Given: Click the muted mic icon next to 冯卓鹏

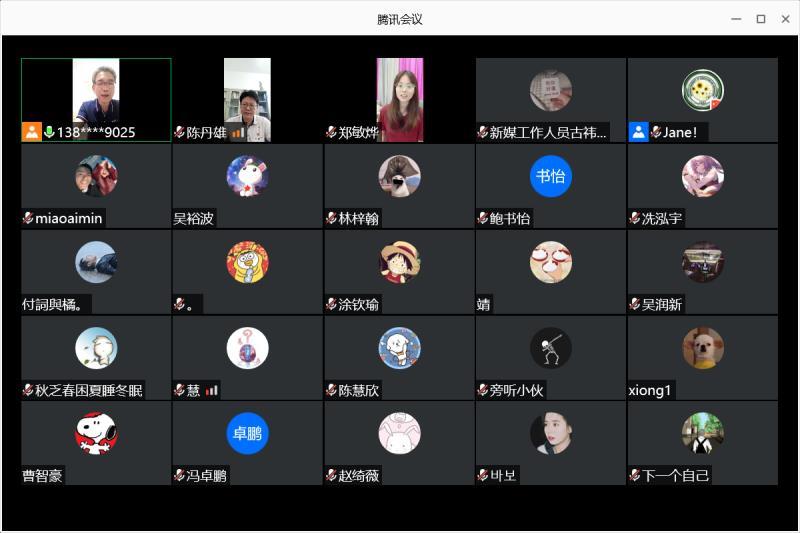Looking at the screenshot, I should pyautogui.click(x=179, y=476).
